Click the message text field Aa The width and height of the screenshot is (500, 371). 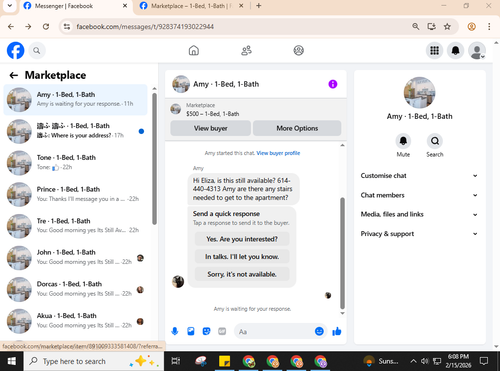275,332
